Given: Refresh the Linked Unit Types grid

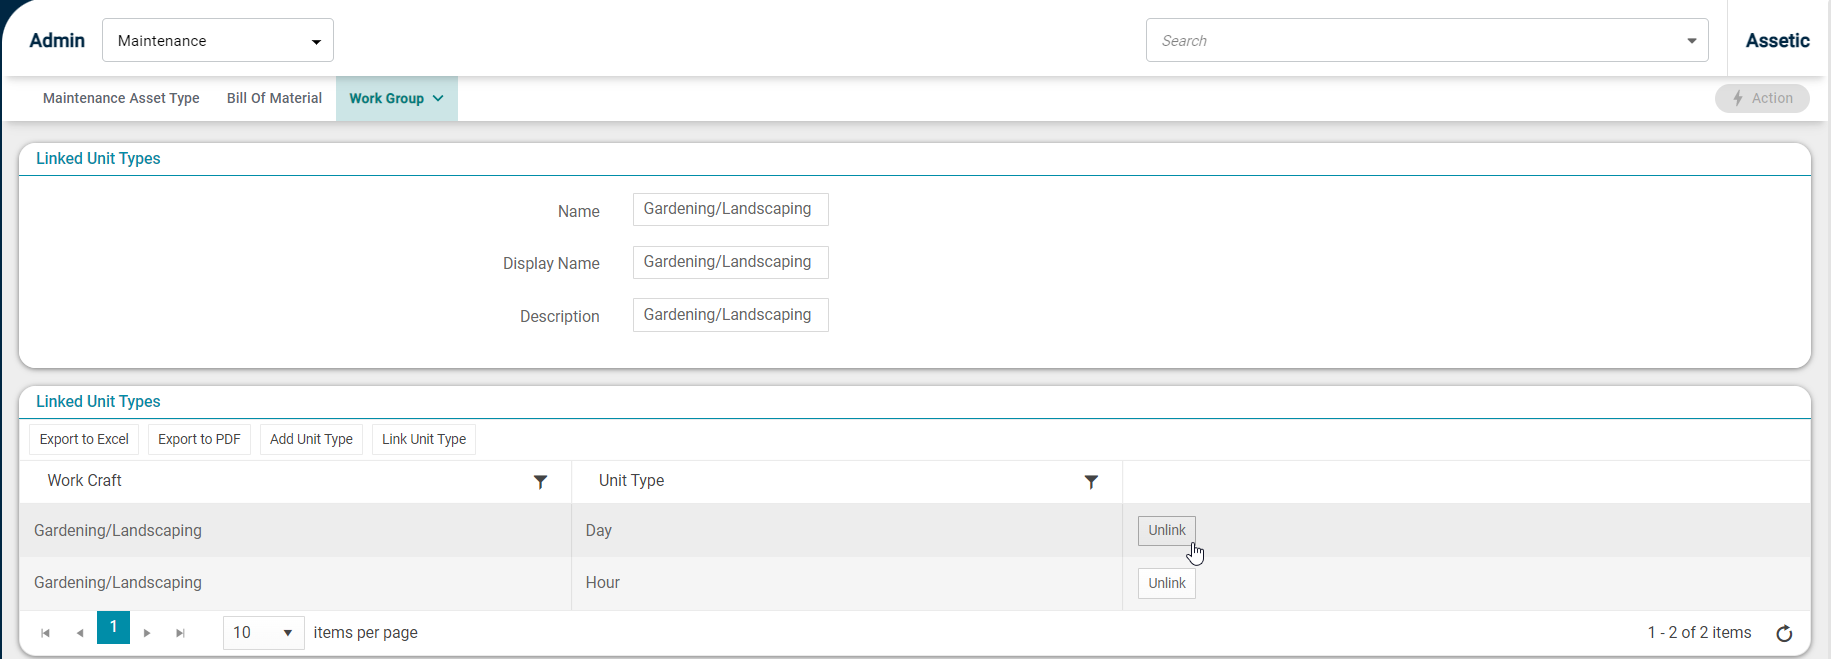Looking at the screenshot, I should click(x=1784, y=633).
